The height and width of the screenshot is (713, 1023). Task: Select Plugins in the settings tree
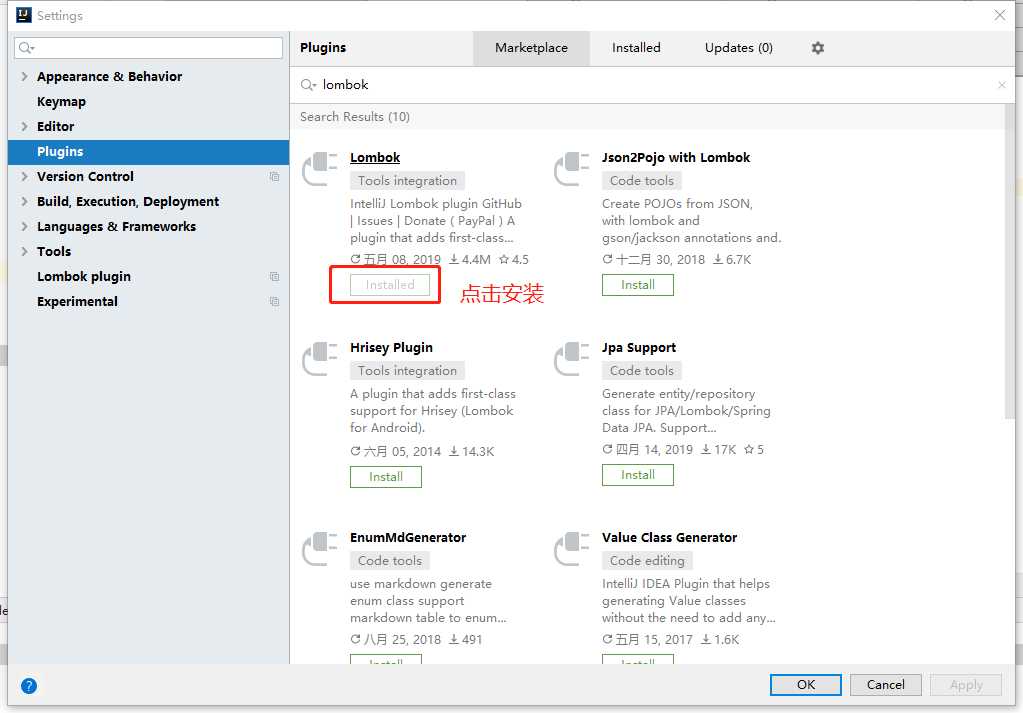tap(148, 152)
